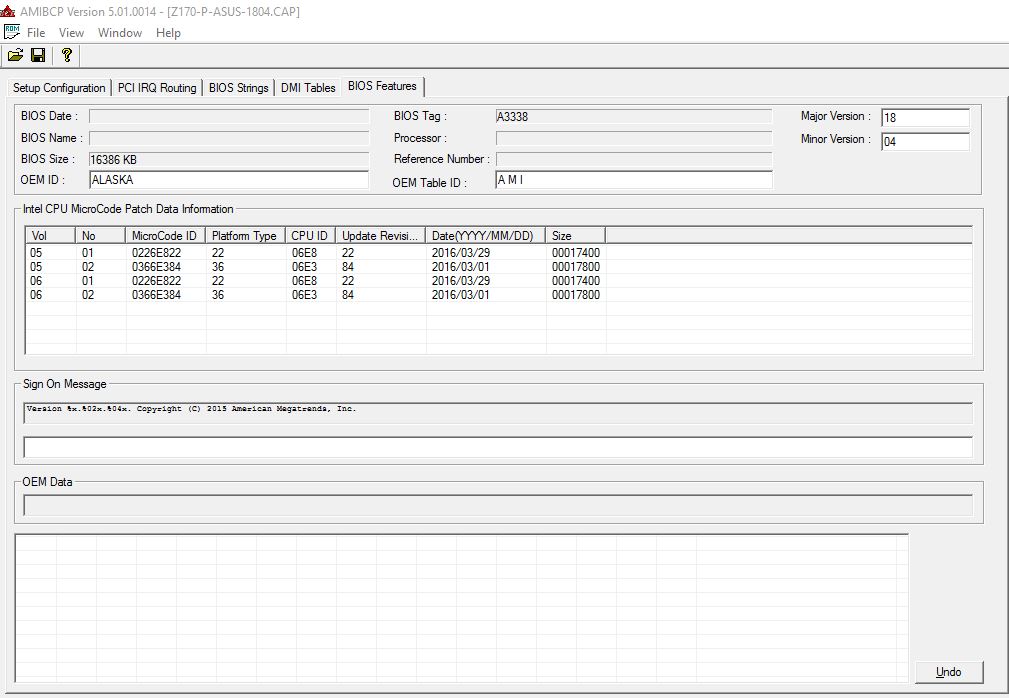1009x698 pixels.
Task: Click the Date(YYYY/MM/DD) column header
Action: point(485,235)
